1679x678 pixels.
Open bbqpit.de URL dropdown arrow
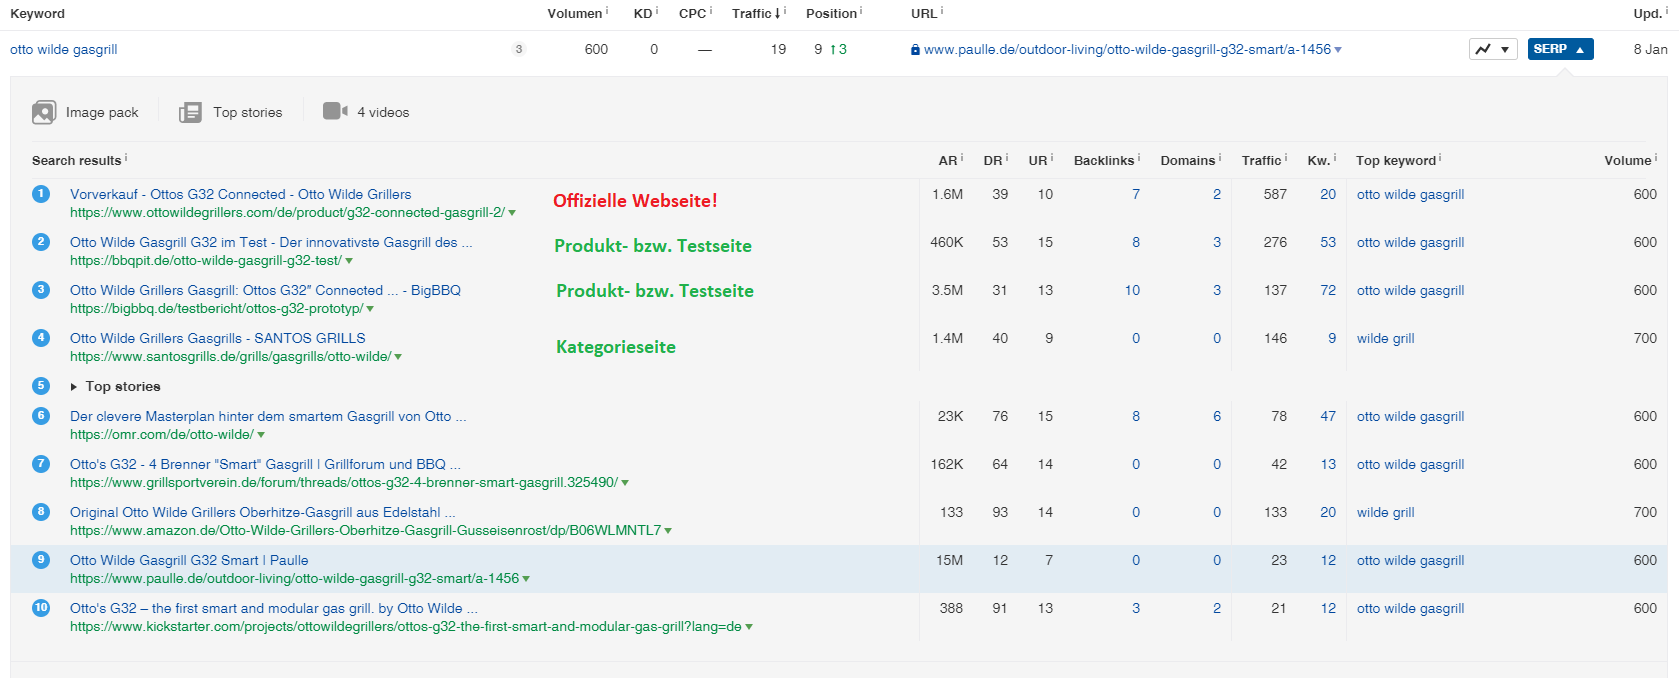pos(349,261)
